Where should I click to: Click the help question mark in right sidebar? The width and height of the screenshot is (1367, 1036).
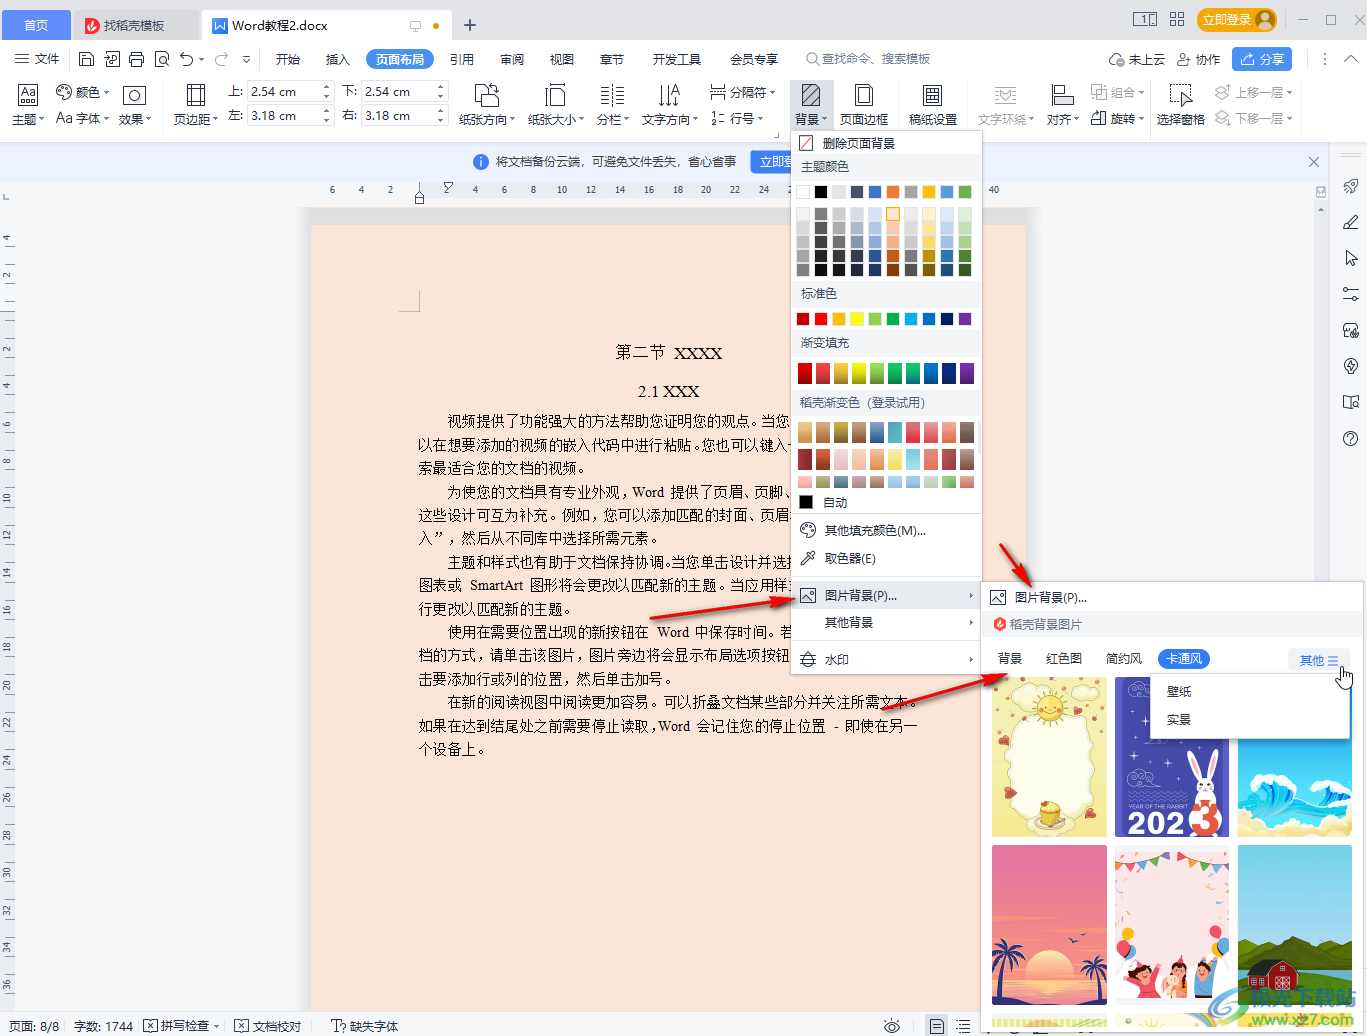(1351, 439)
